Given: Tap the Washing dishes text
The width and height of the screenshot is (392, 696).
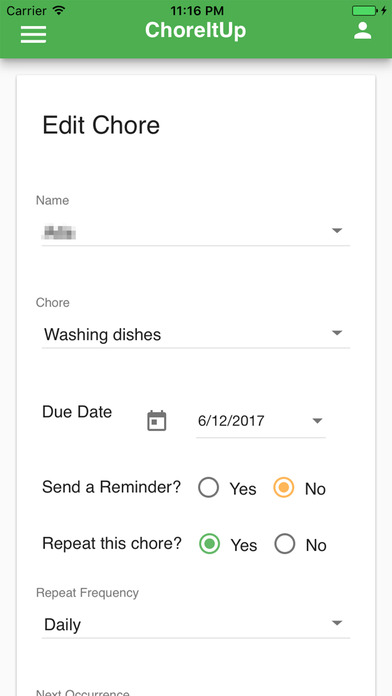Looking at the screenshot, I should pos(103,334).
